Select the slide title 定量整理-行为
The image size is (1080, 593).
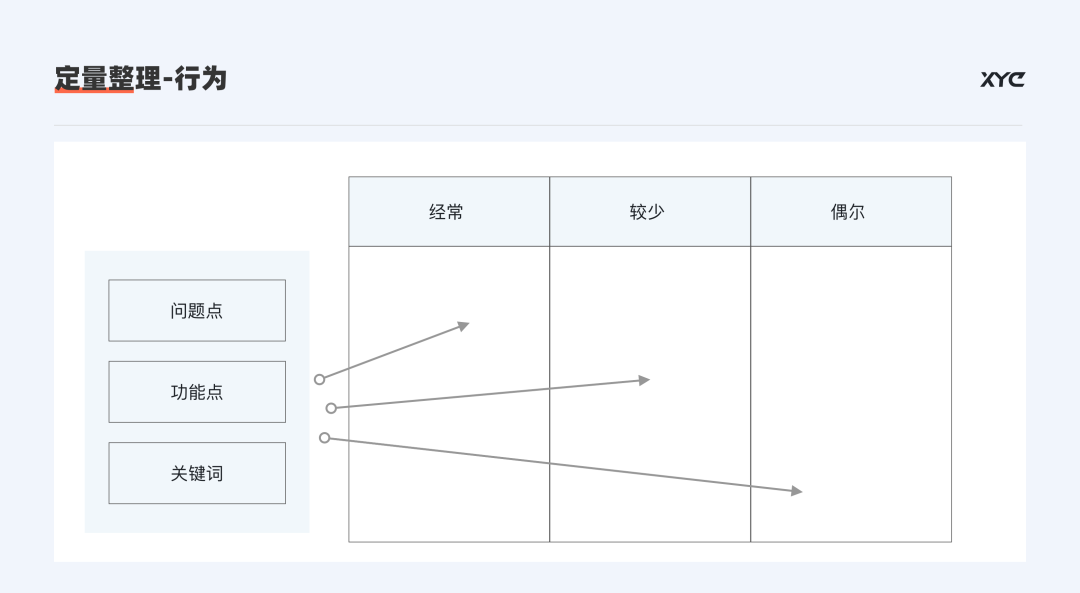coord(141,78)
